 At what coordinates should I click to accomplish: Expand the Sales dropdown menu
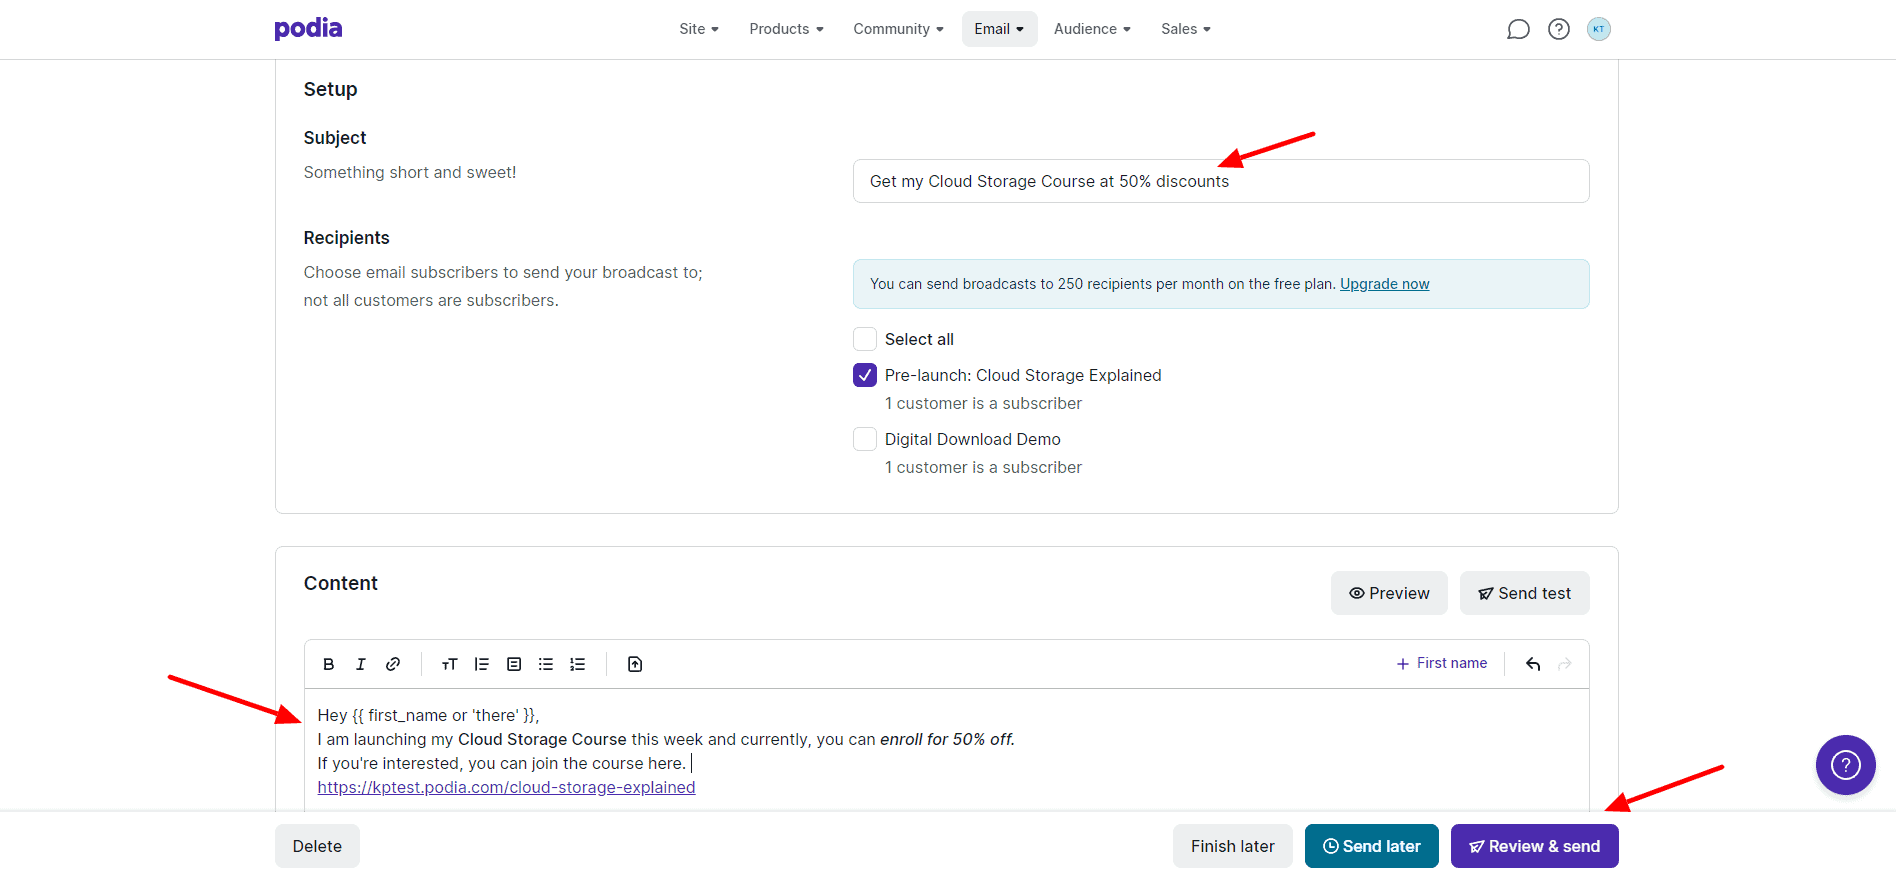[x=1185, y=29]
